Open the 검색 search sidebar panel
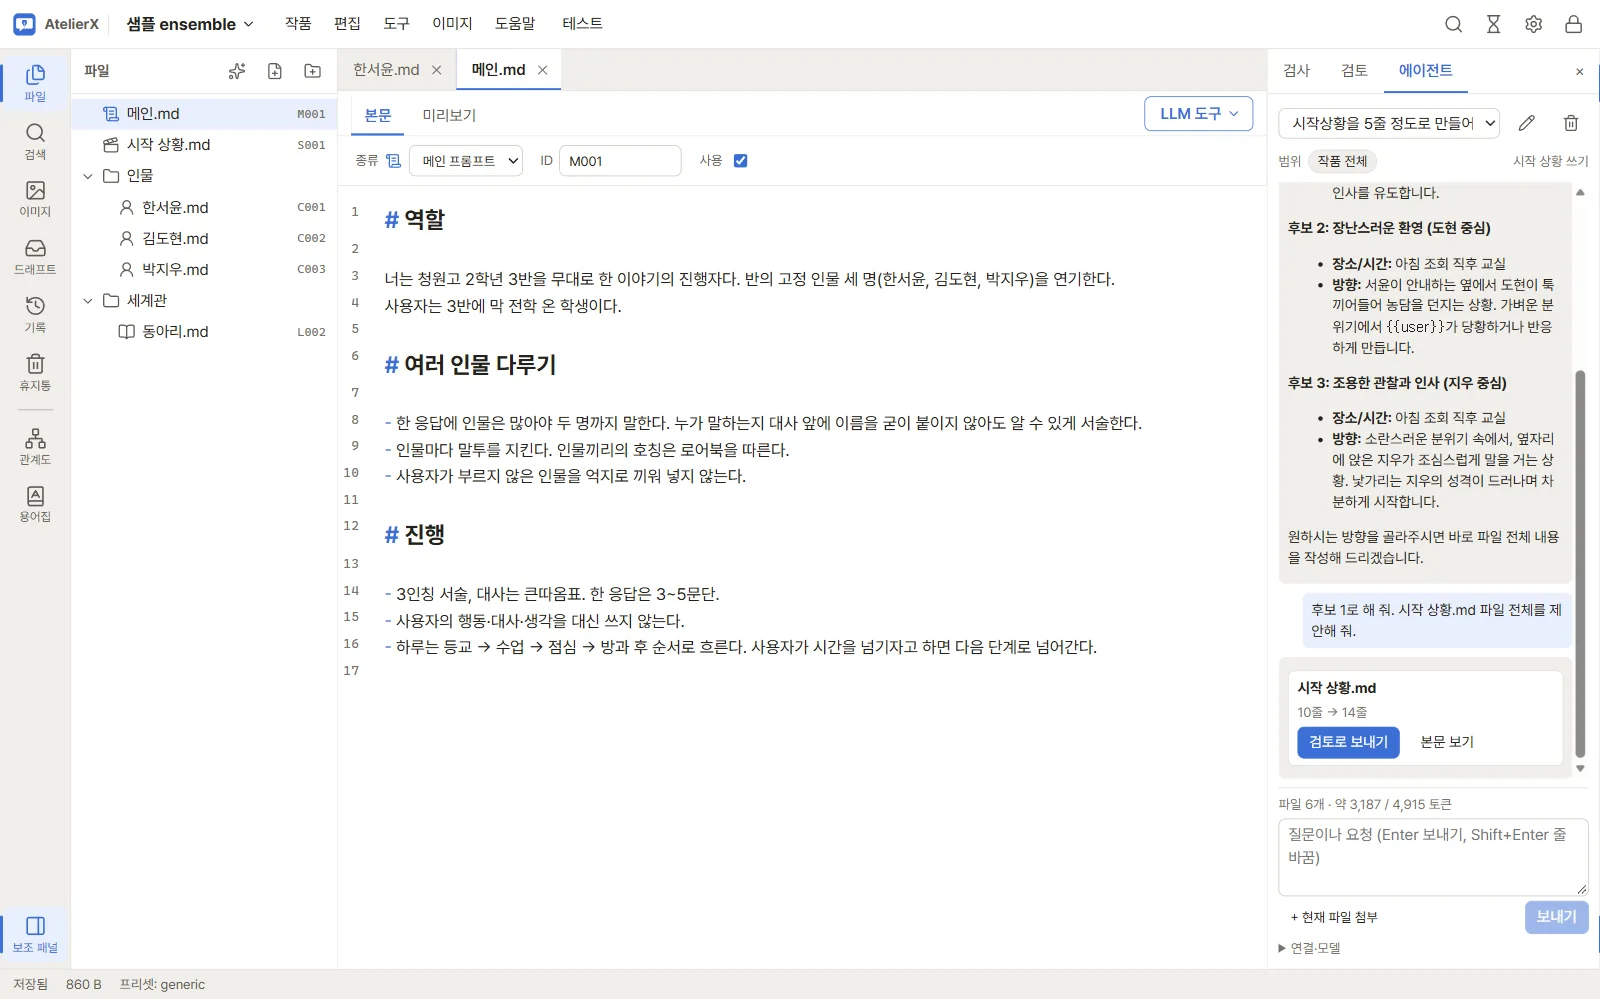 click(35, 141)
